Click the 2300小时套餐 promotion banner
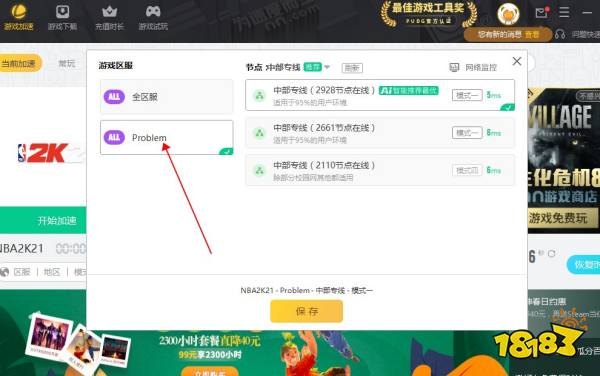 click(210, 340)
